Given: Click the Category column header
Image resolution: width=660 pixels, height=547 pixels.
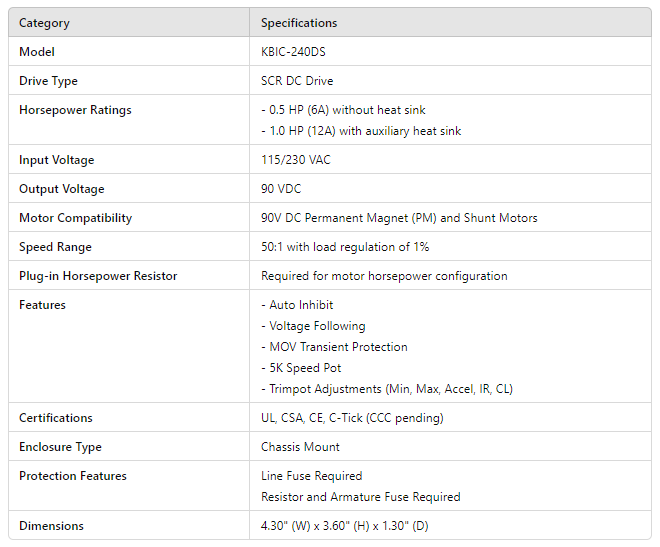Looking at the screenshot, I should point(44,23).
